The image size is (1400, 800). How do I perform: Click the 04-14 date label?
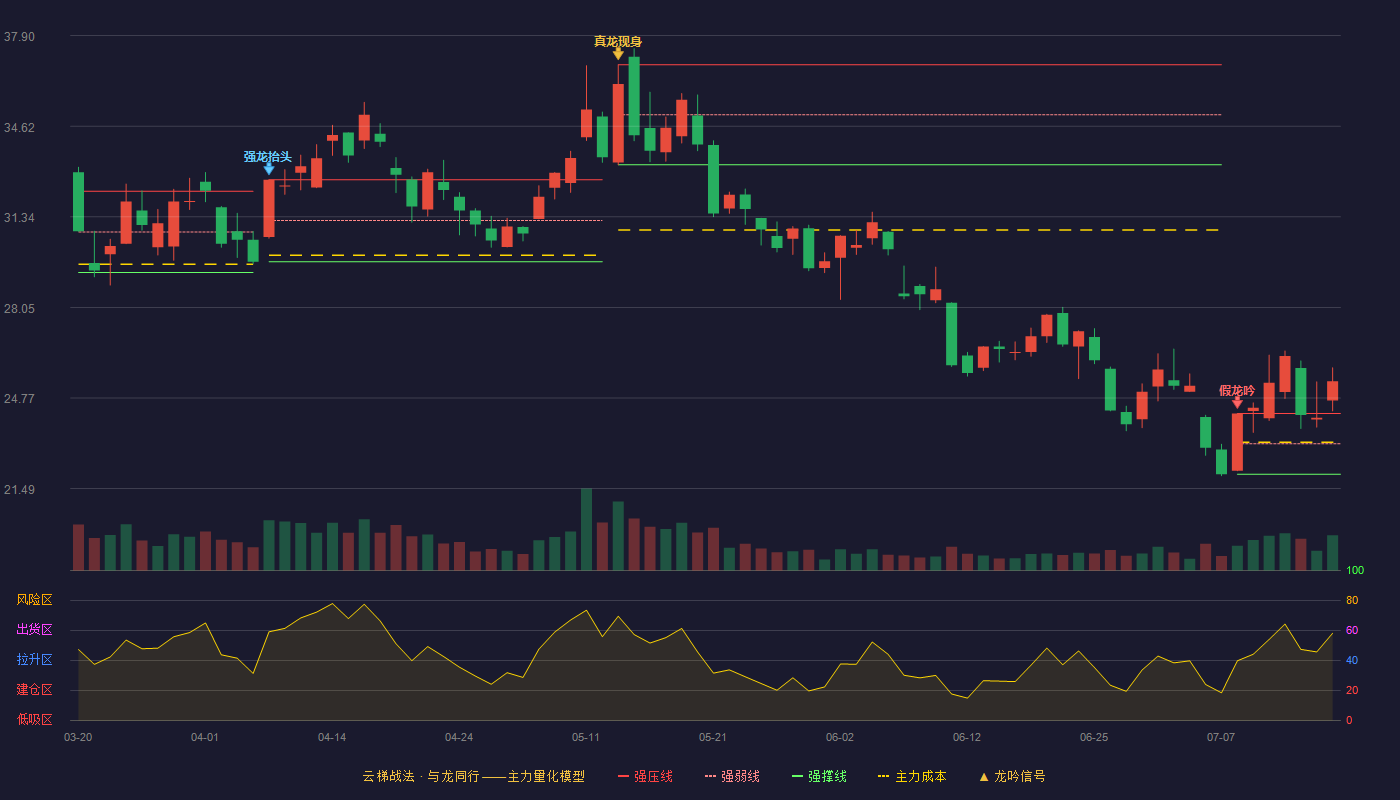pos(332,737)
